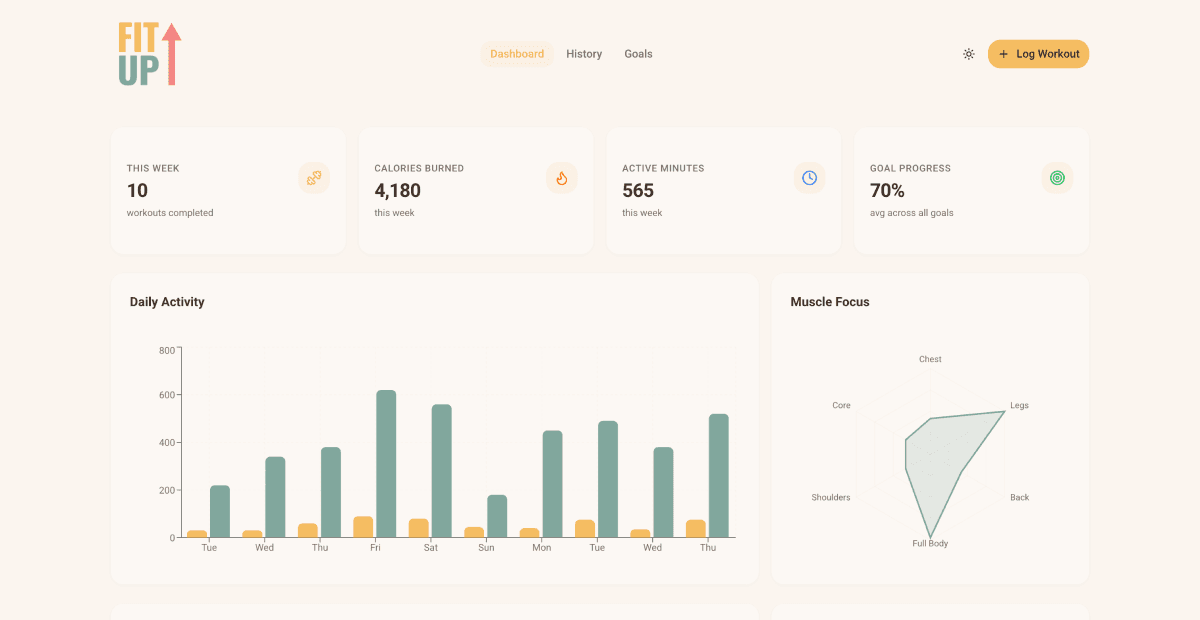Click the Full Body radar label
The image size is (1200, 620).
pos(930,543)
